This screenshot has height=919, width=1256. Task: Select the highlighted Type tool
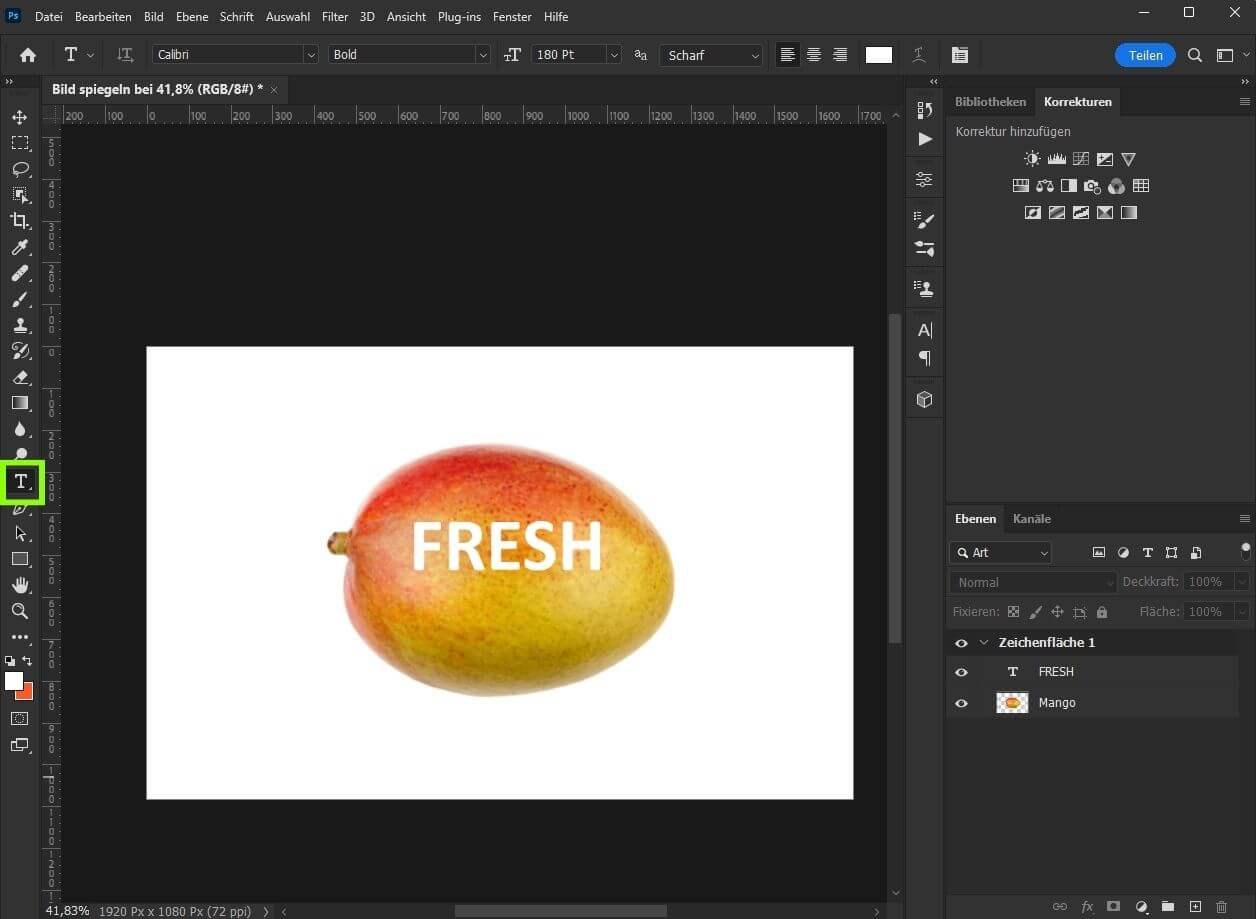[x=20, y=481]
